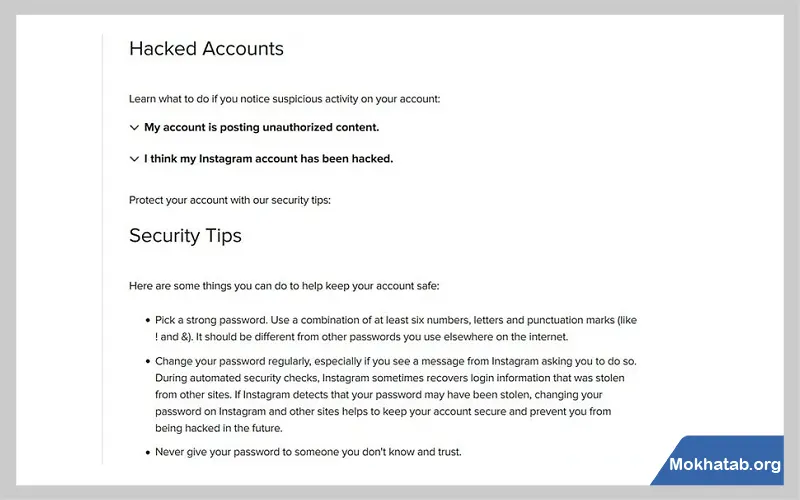Open 'I think my Instagram account has been hacked.'

(268, 159)
